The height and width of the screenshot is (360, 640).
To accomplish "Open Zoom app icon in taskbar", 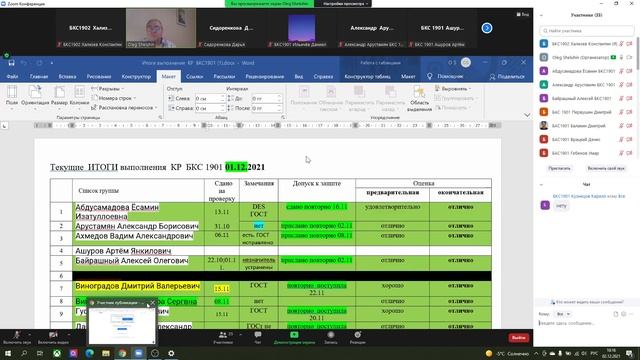I will click(x=138, y=353).
